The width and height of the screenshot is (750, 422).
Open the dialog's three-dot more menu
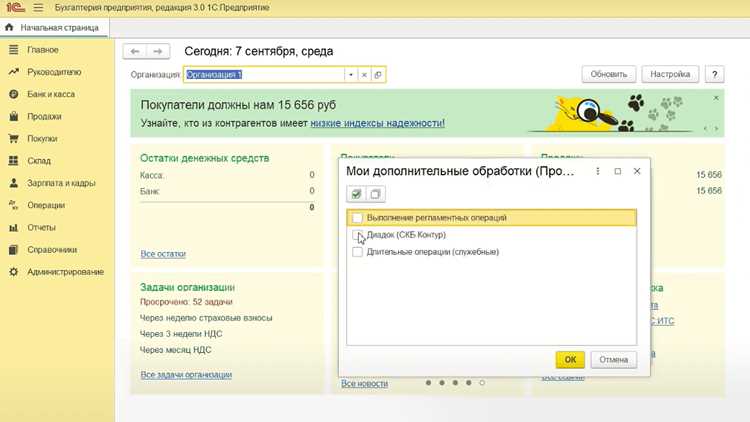tap(598, 171)
